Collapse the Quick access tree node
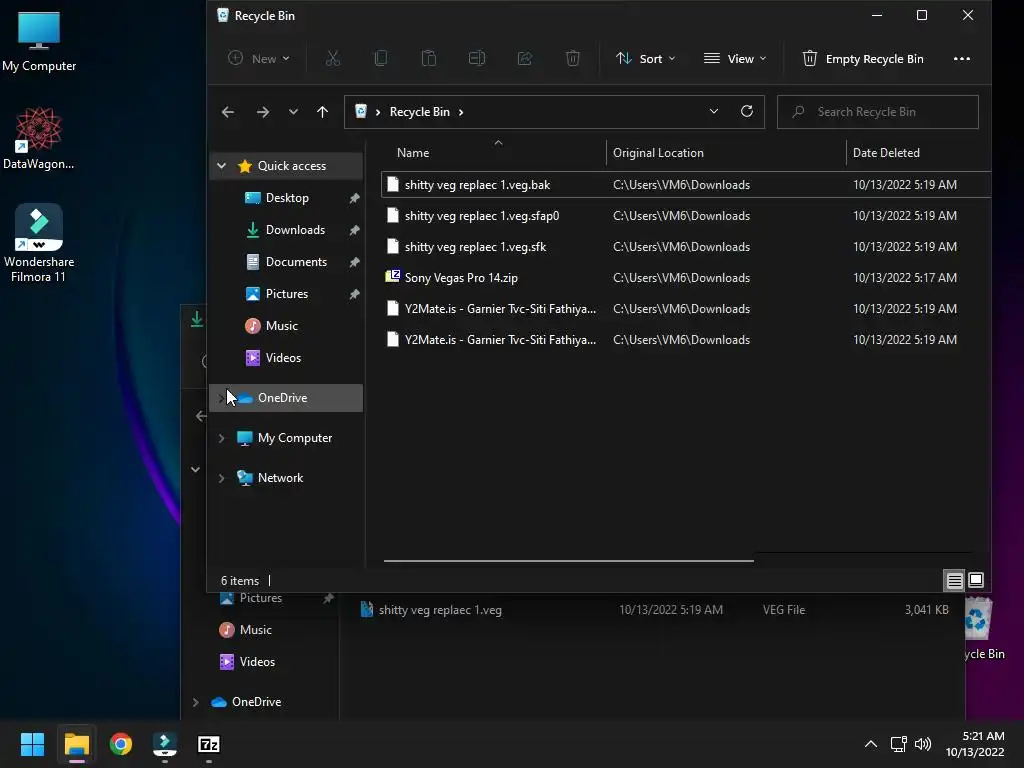The image size is (1024, 768). (221, 166)
